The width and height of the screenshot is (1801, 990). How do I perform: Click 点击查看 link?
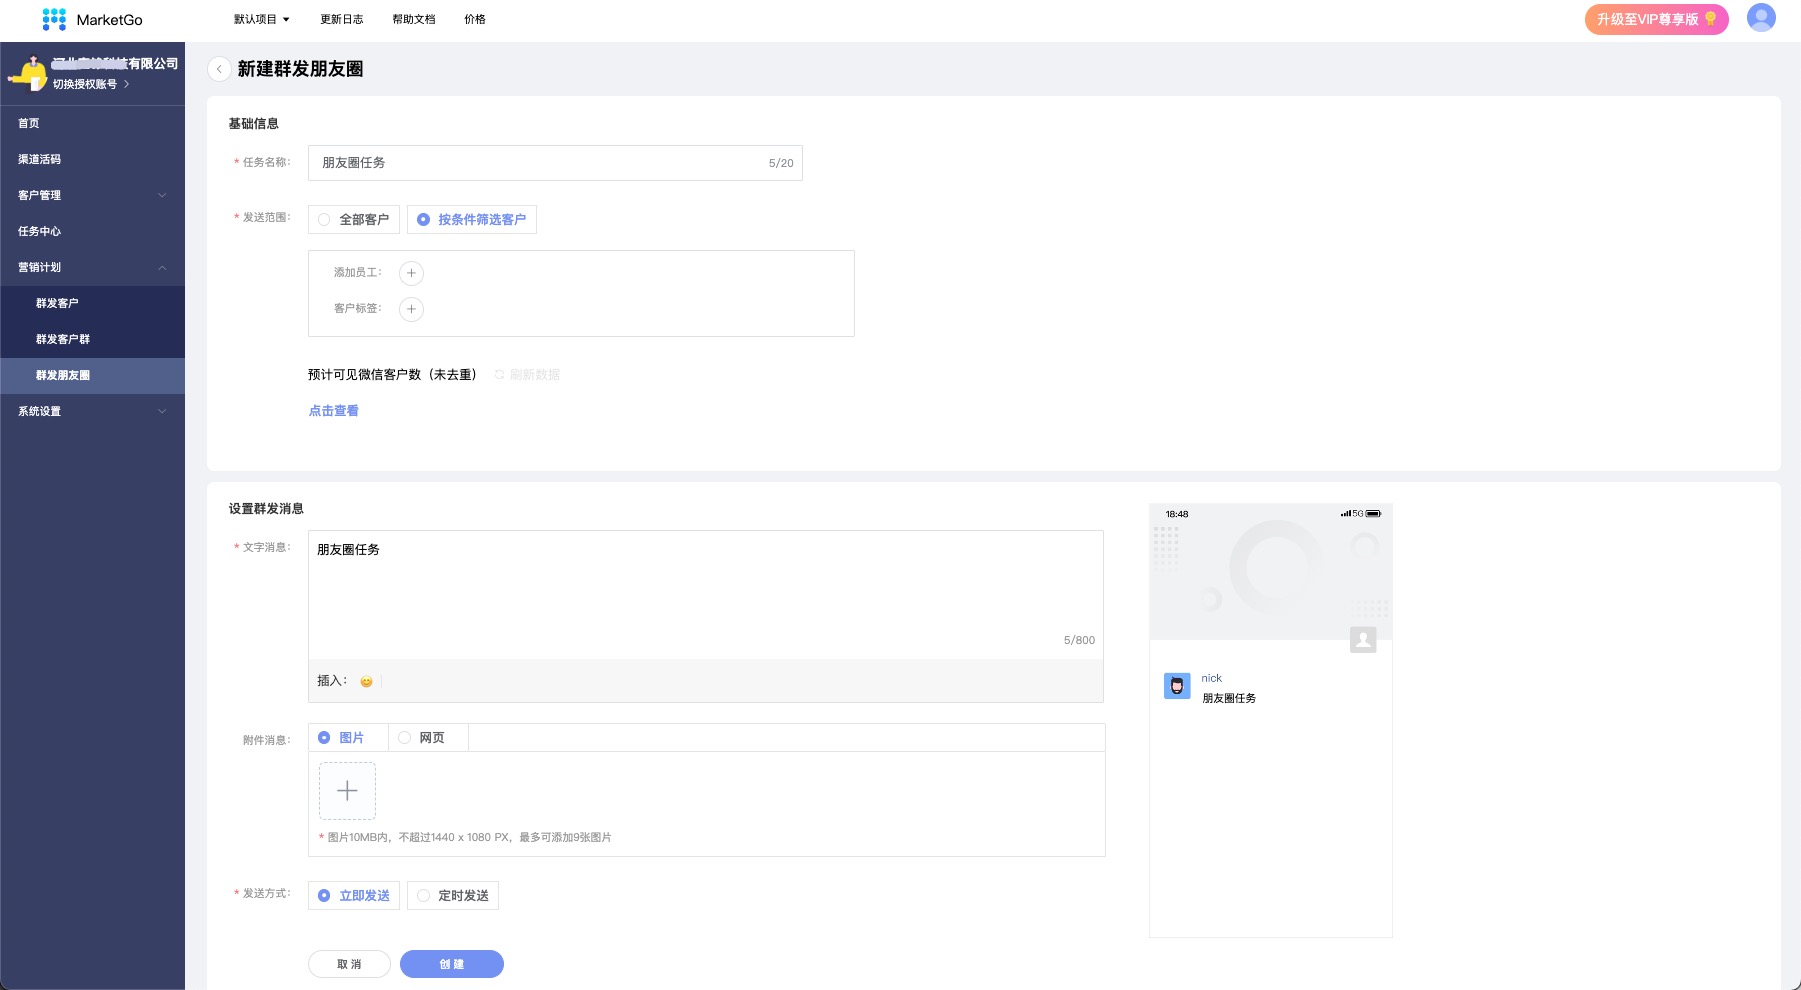pos(333,411)
